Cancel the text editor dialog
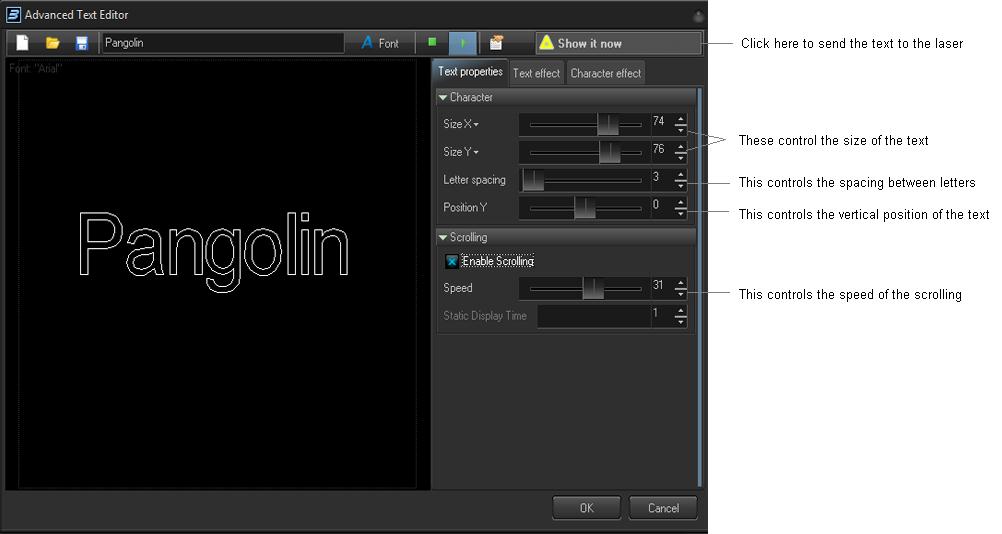1002x534 pixels. [x=663, y=508]
